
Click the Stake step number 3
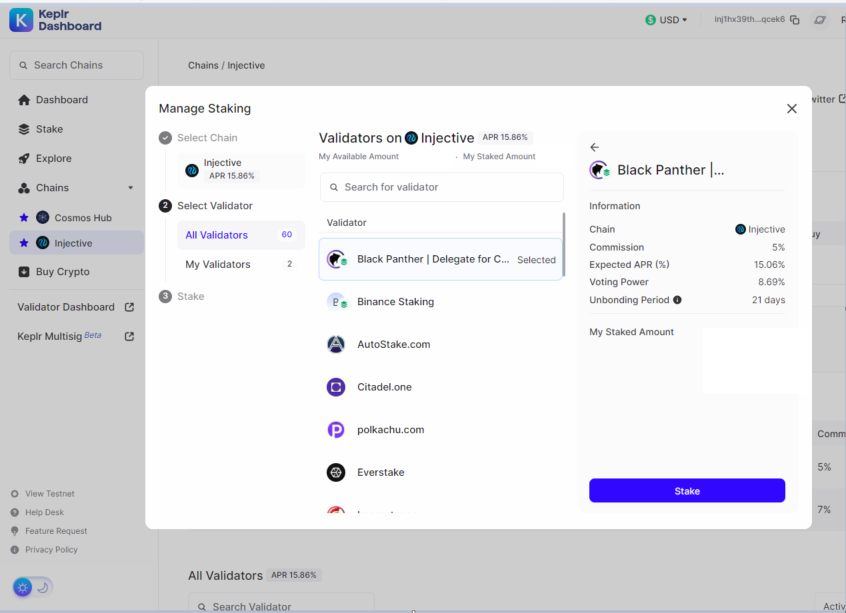click(x=165, y=296)
